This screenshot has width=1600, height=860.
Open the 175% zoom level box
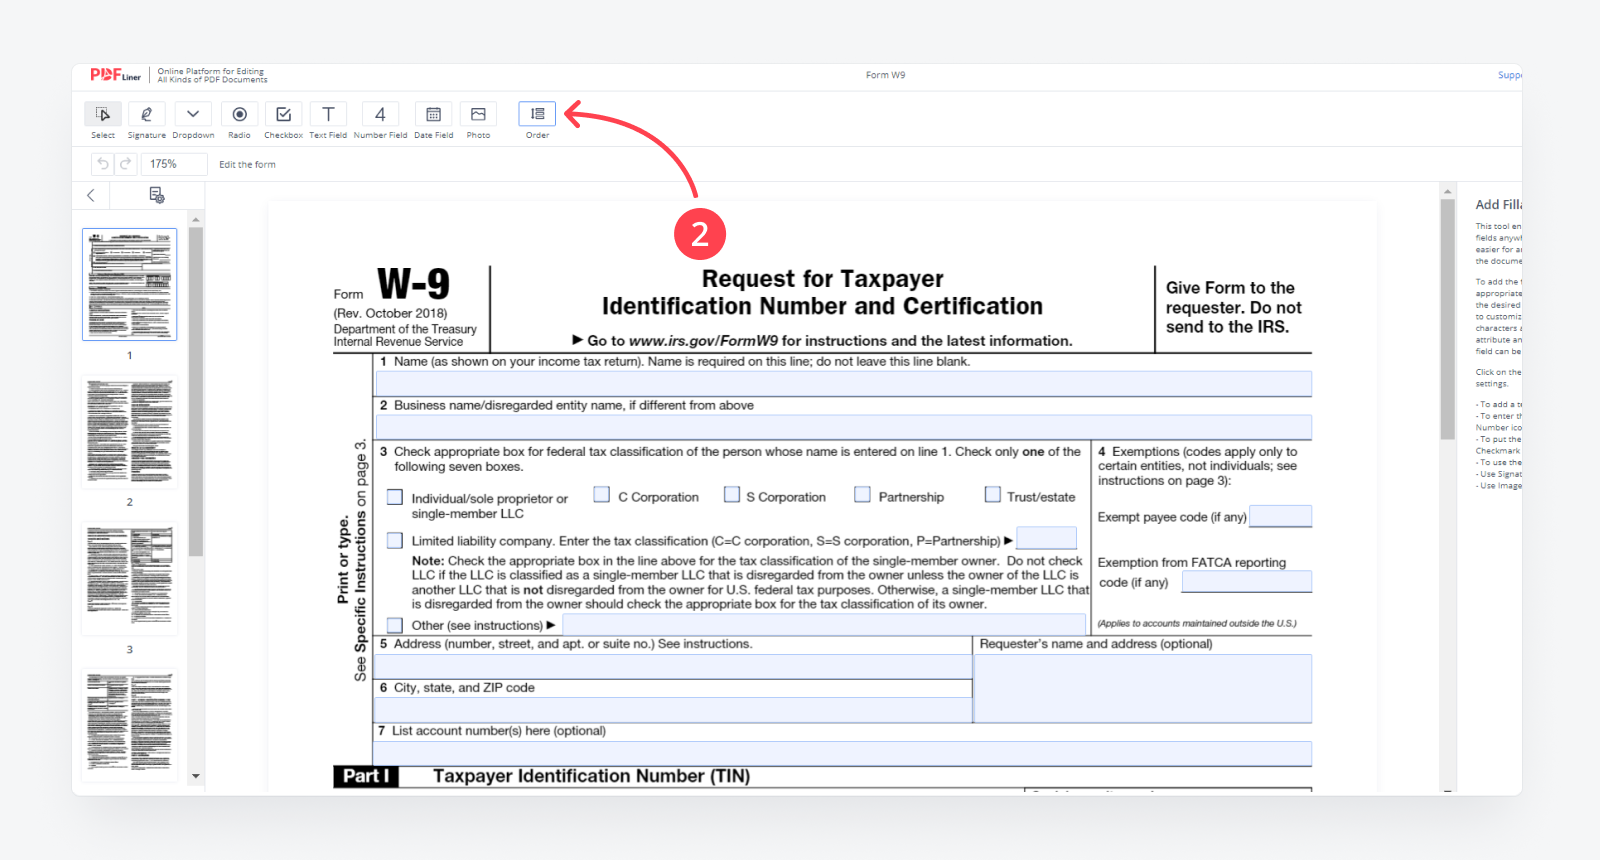coord(174,164)
